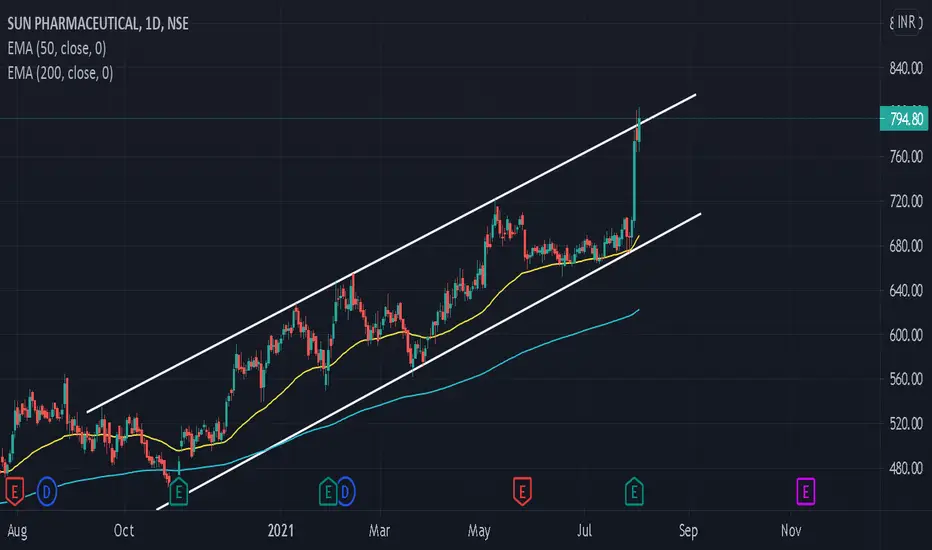This screenshot has width=932, height=550.
Task: Select the EMA (50, close, 0) indicator legend
Action: click(57, 48)
